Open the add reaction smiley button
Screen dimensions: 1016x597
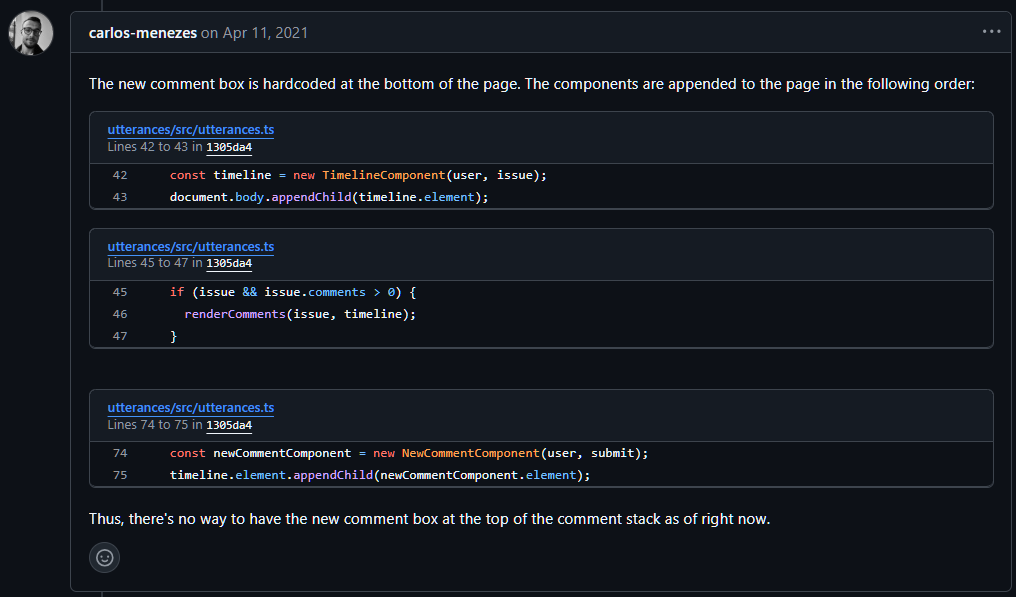pos(105,557)
